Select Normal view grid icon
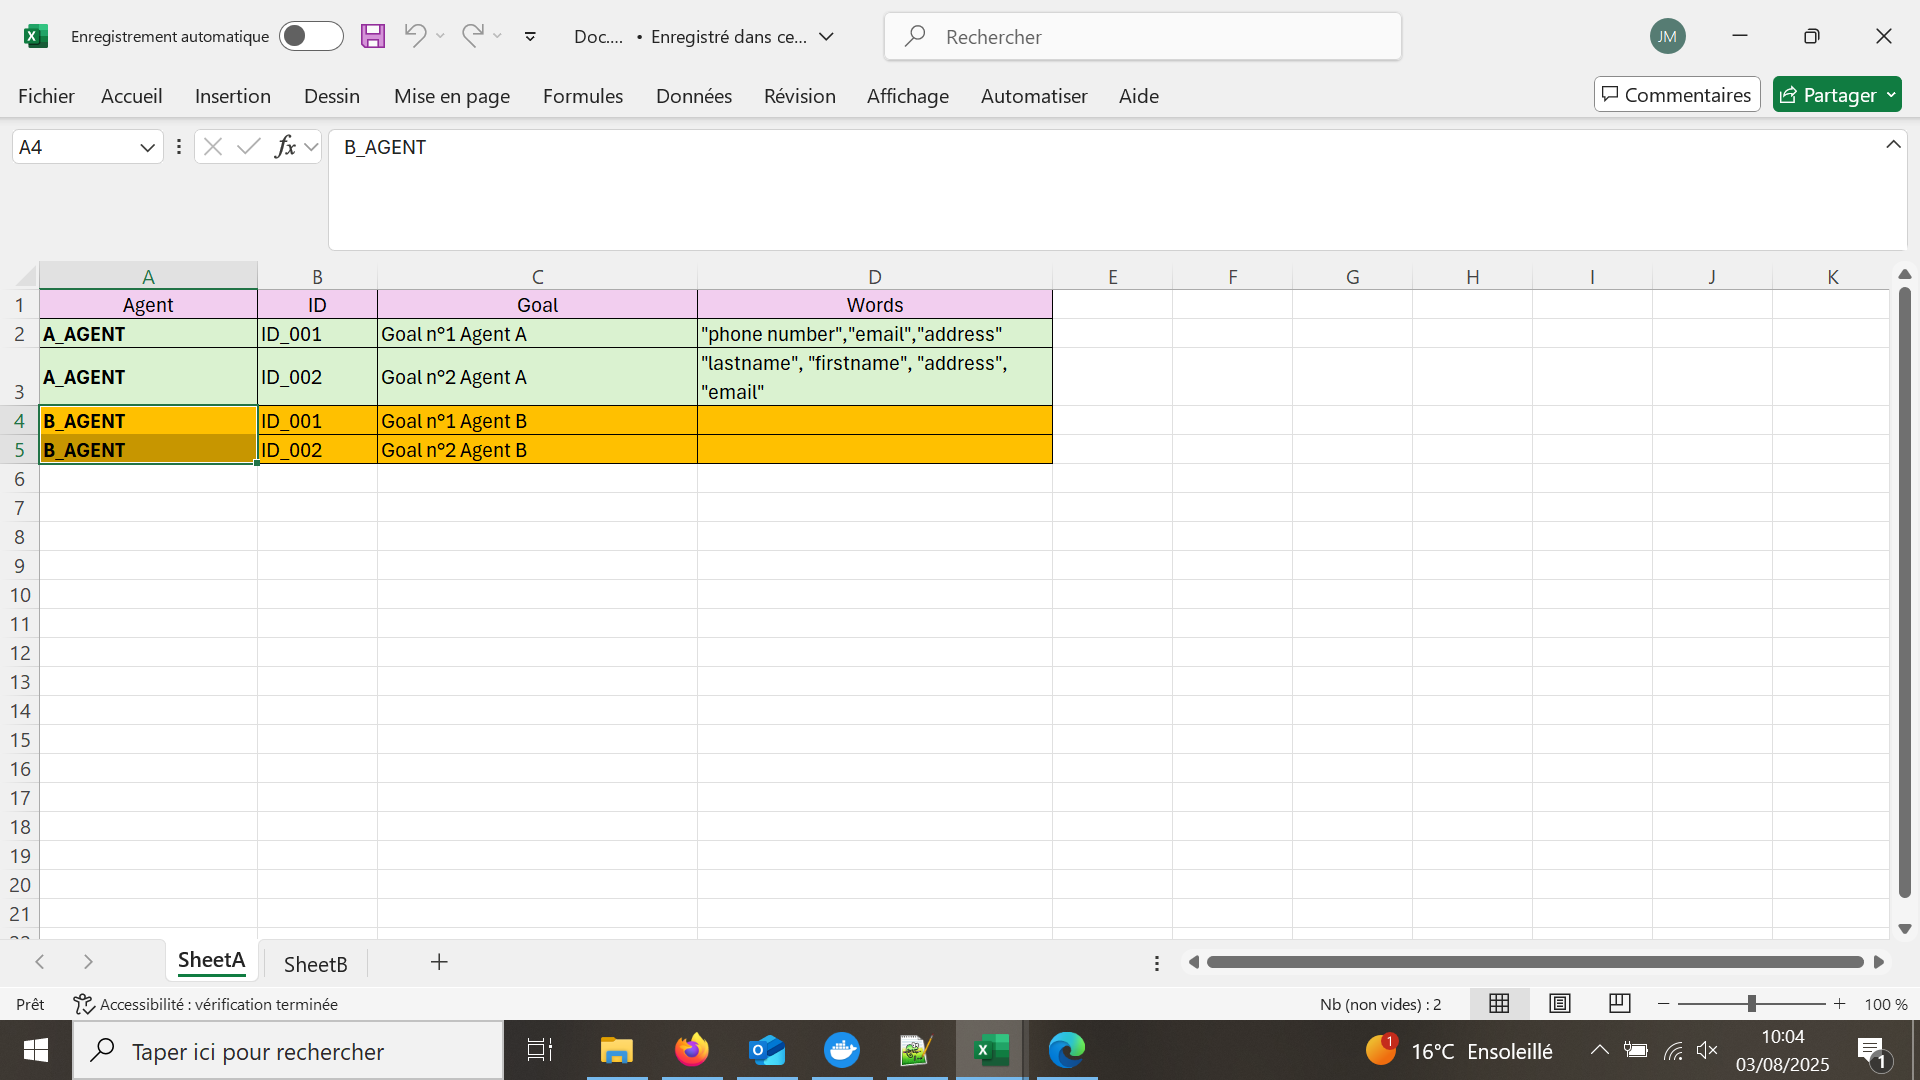The height and width of the screenshot is (1080, 1920). pyautogui.click(x=1499, y=1003)
